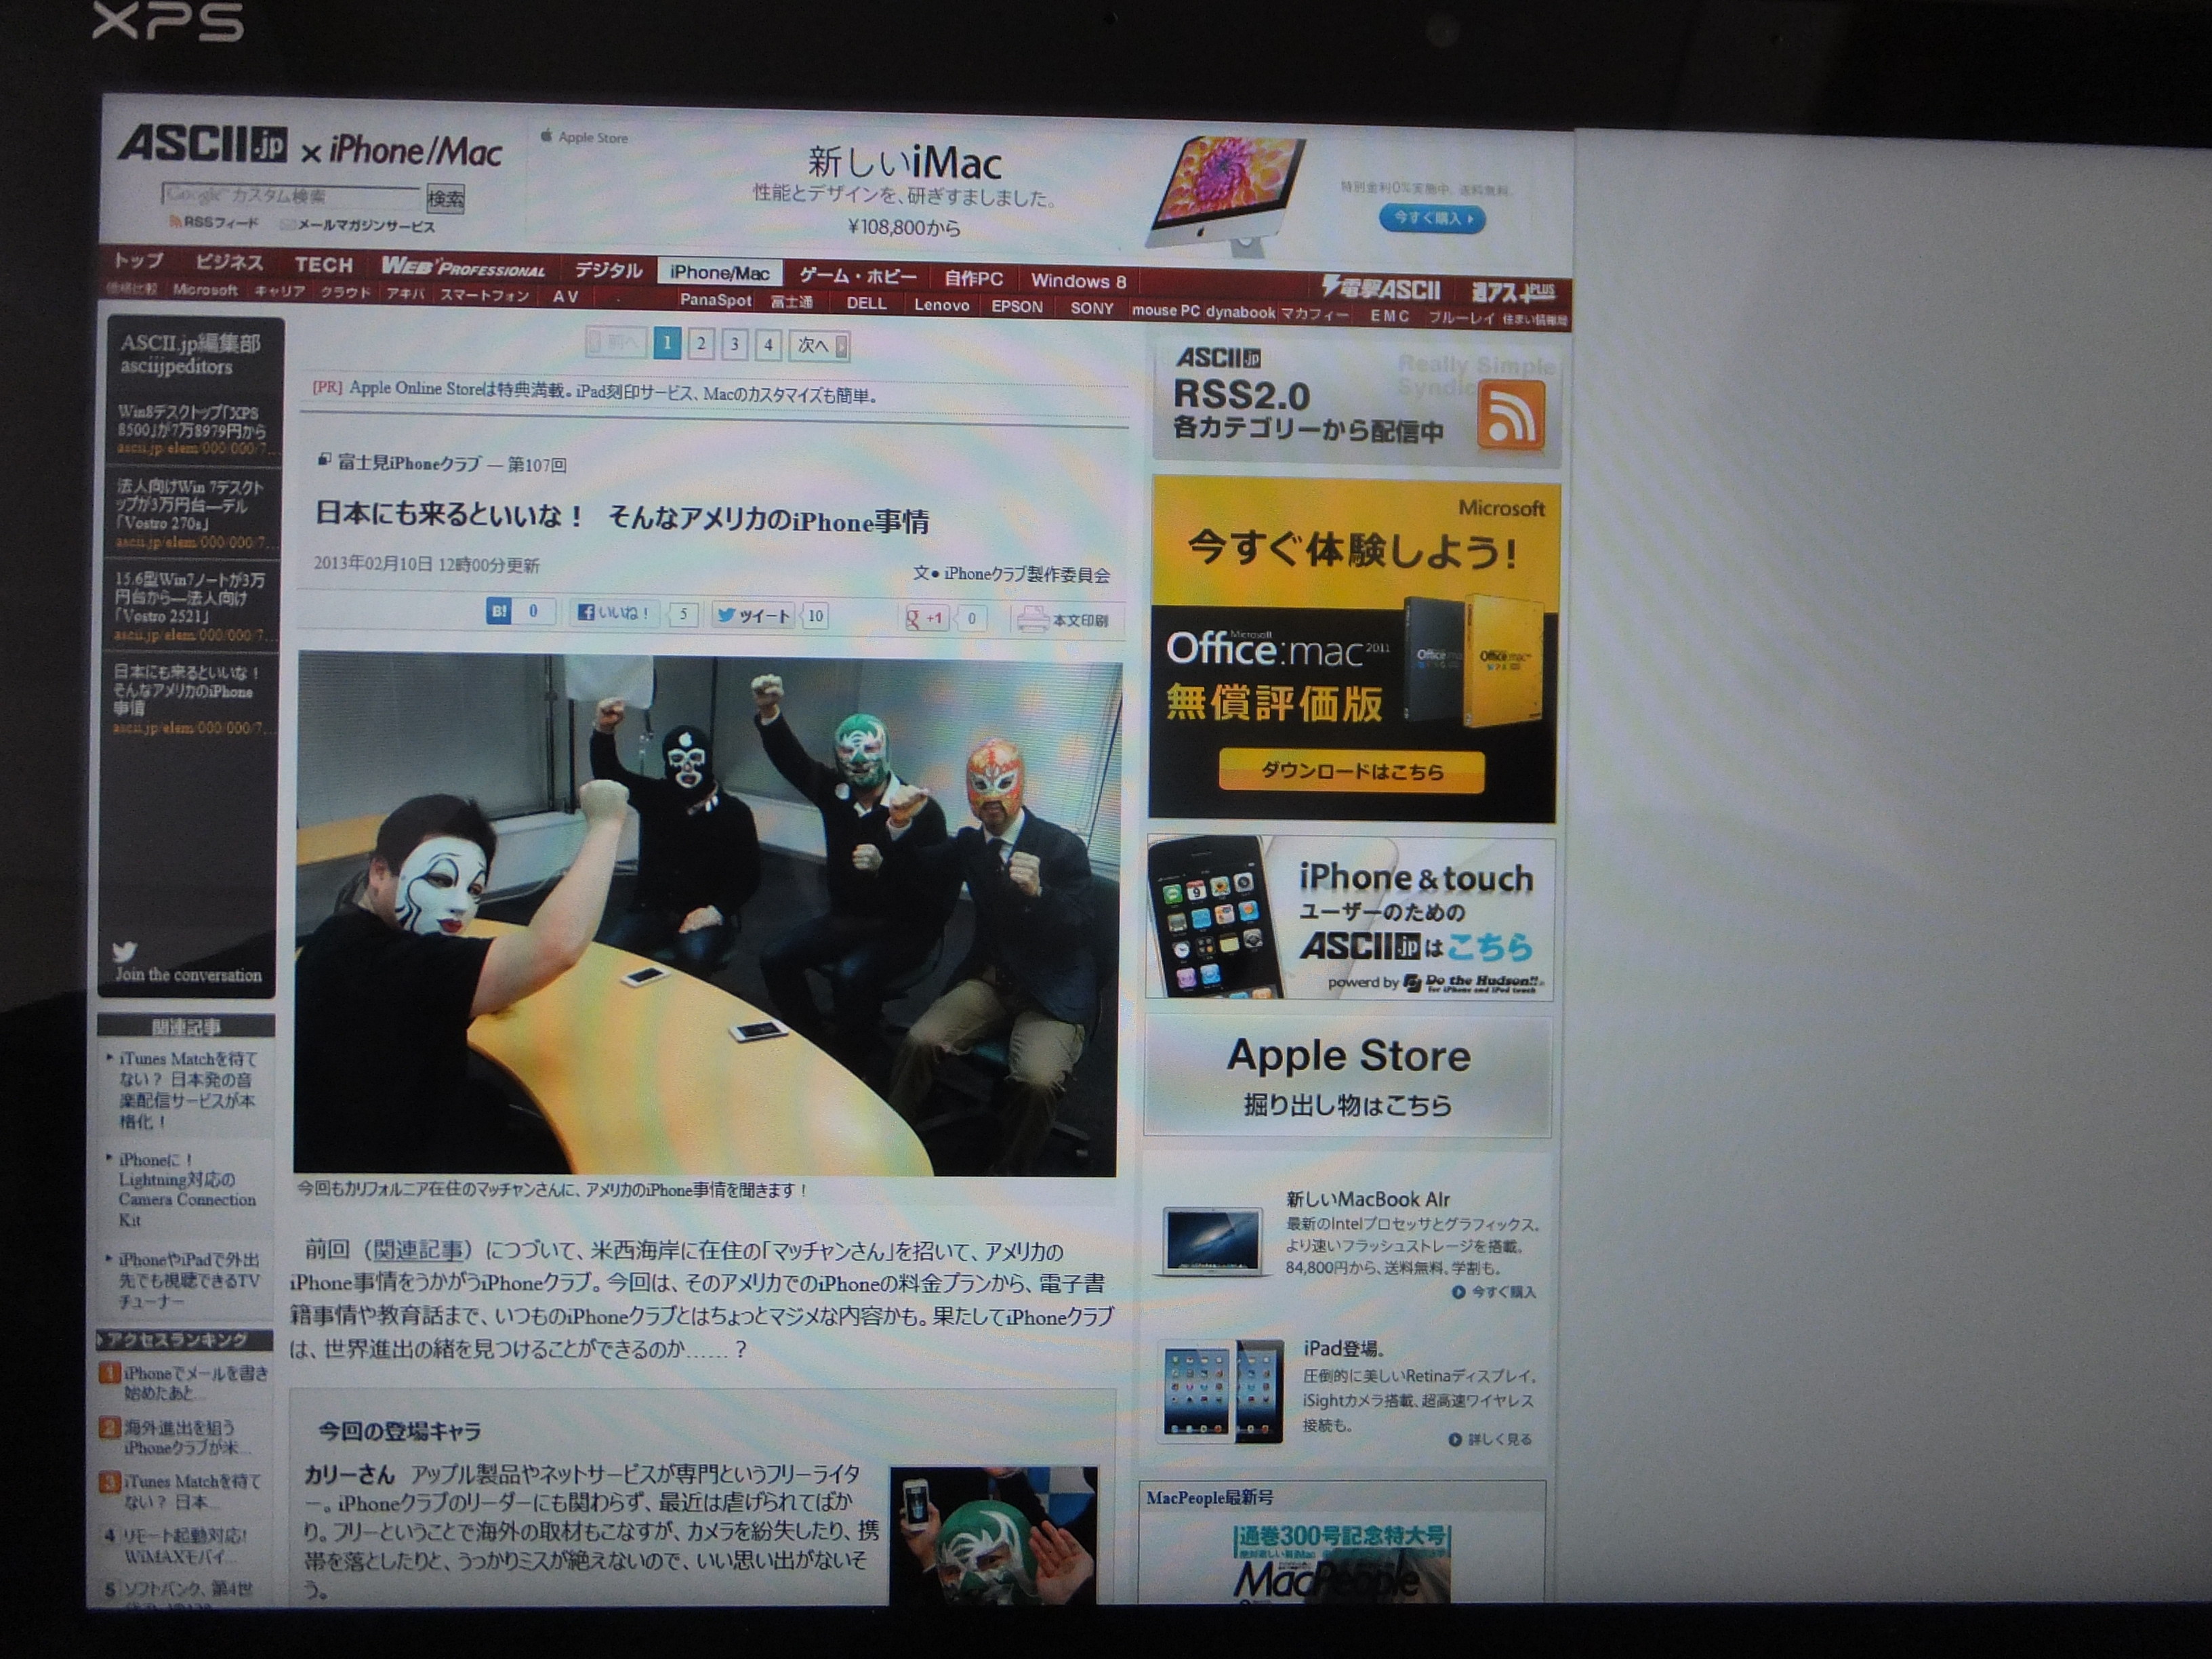This screenshot has width=2212, height=1659.
Task: Click the PanaSpot sub-navigation link
Action: (x=715, y=300)
